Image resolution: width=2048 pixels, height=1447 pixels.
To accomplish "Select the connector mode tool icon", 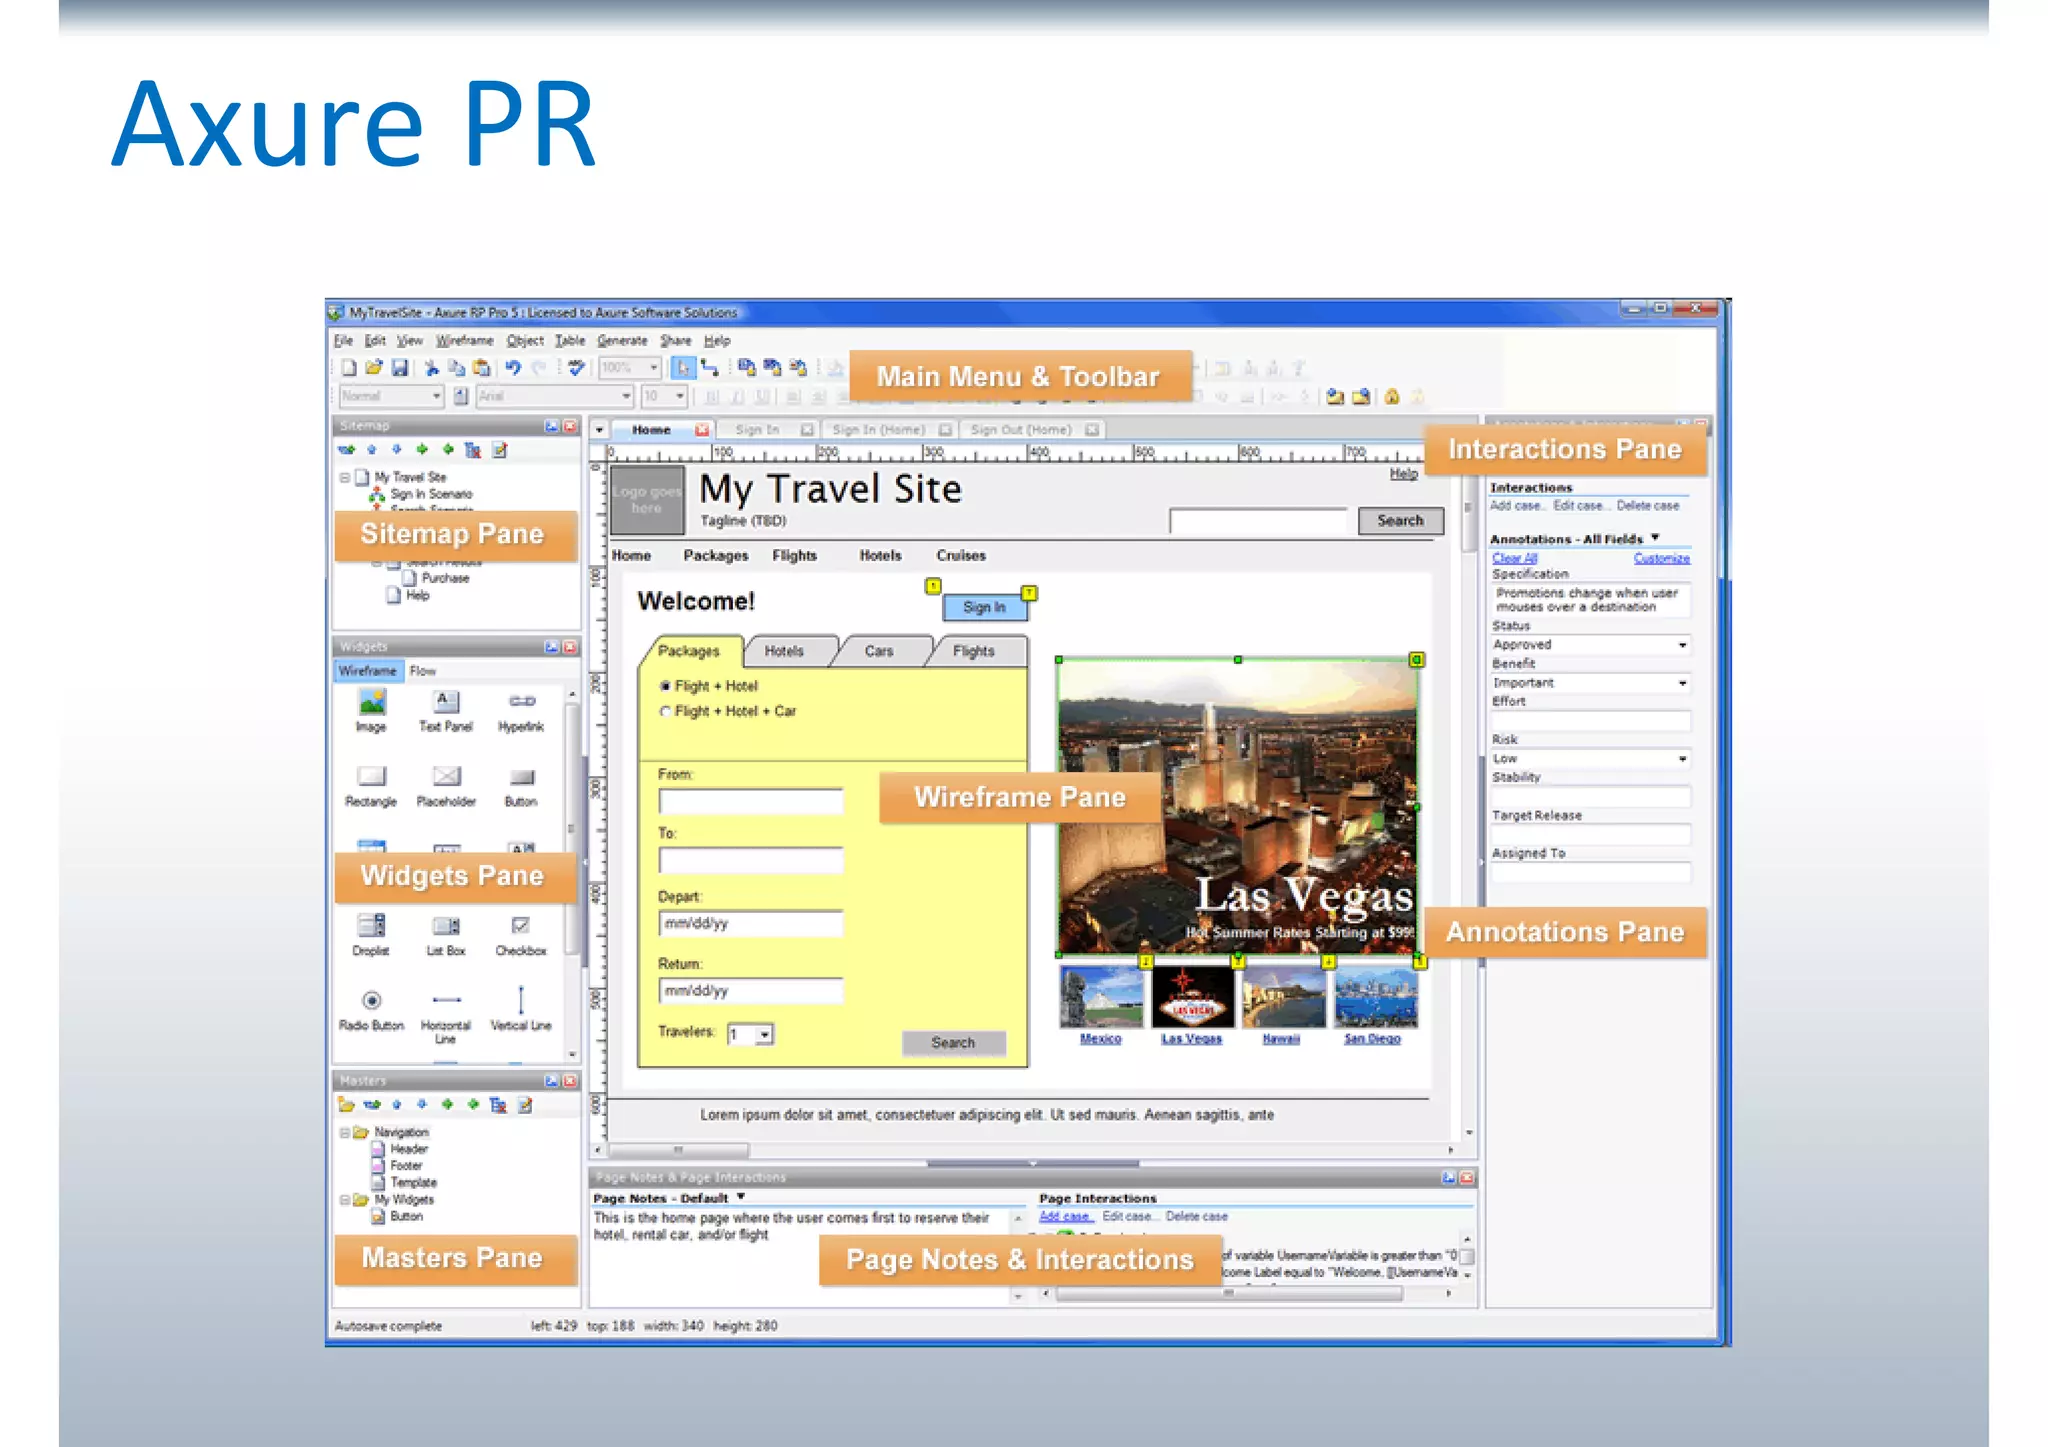I will (x=709, y=368).
